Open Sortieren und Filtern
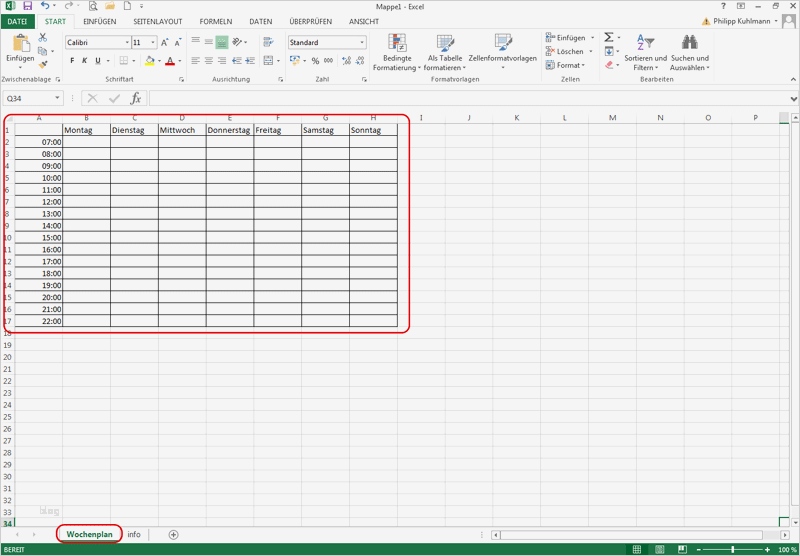Image resolution: width=800 pixels, height=556 pixels. pos(645,53)
